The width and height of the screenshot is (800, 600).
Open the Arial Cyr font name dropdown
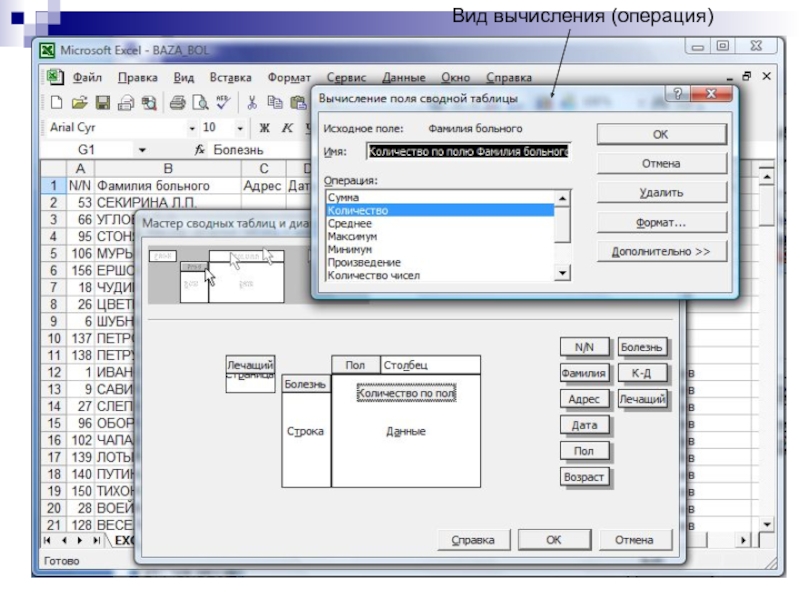(x=192, y=128)
